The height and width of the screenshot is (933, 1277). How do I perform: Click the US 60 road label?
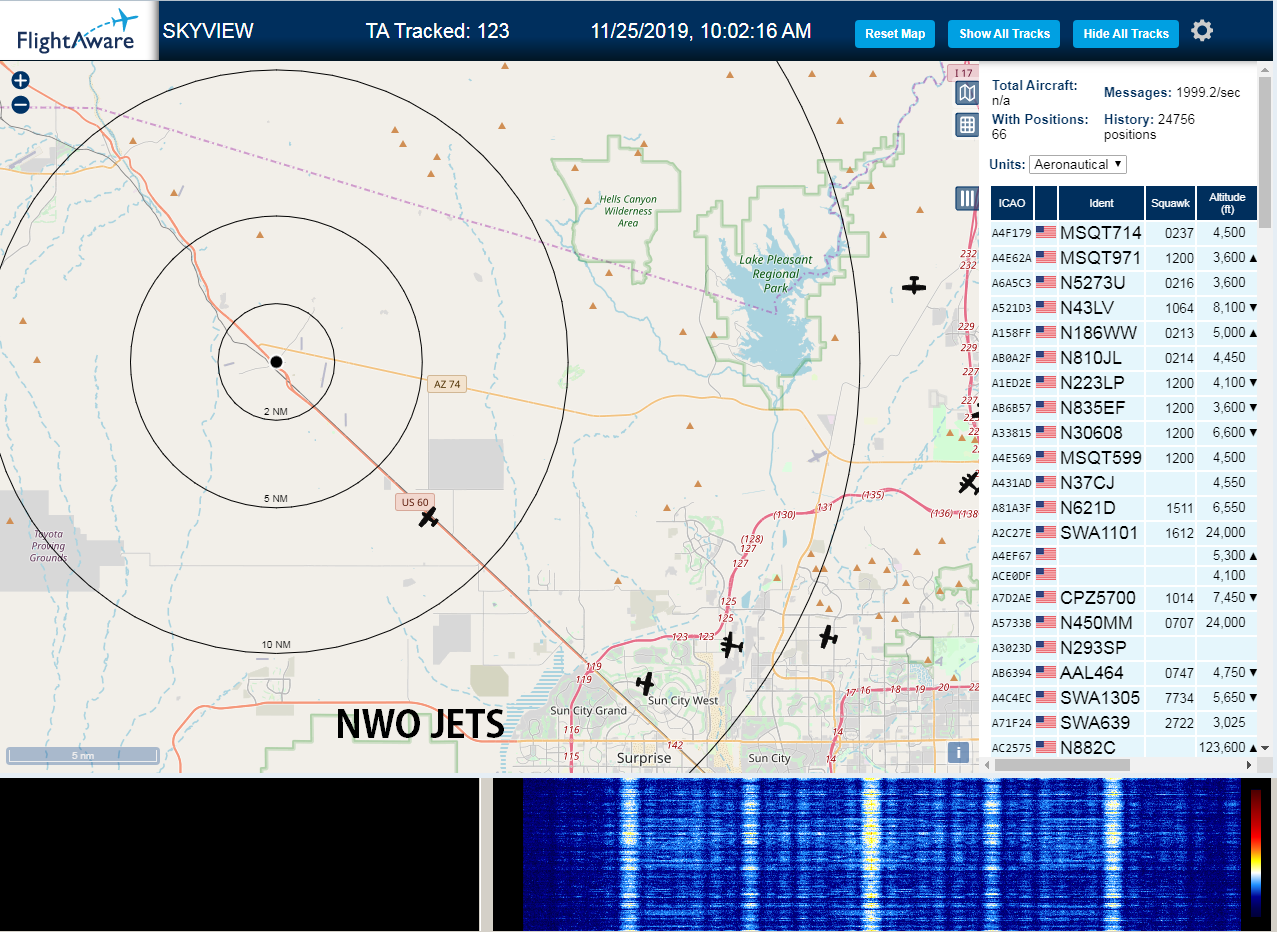tap(413, 502)
